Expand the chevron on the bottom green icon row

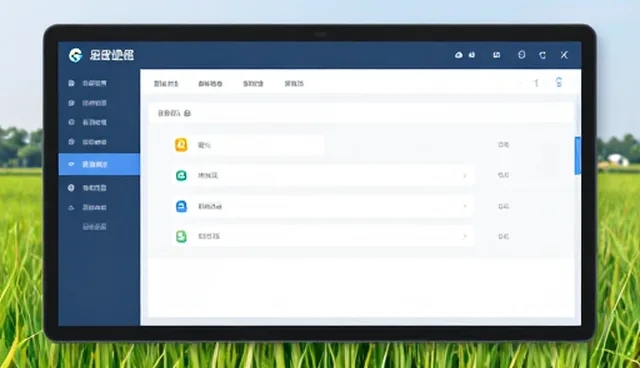pyautogui.click(x=464, y=236)
